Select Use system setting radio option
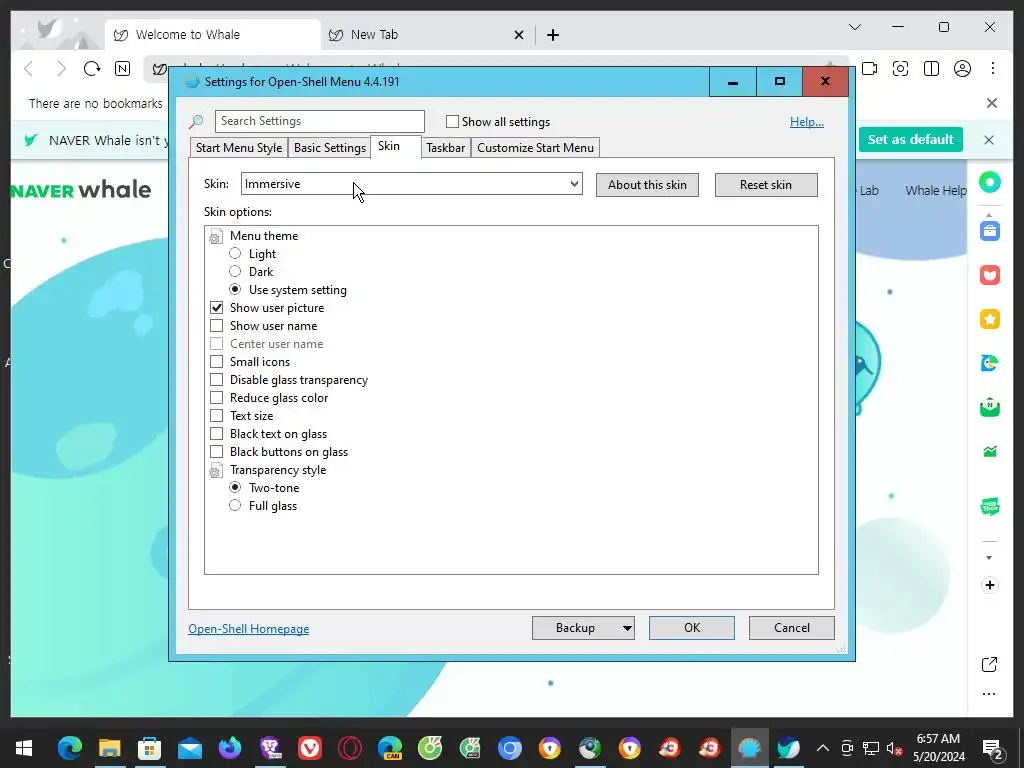Screen dimensions: 1024x768 [x=235, y=289]
